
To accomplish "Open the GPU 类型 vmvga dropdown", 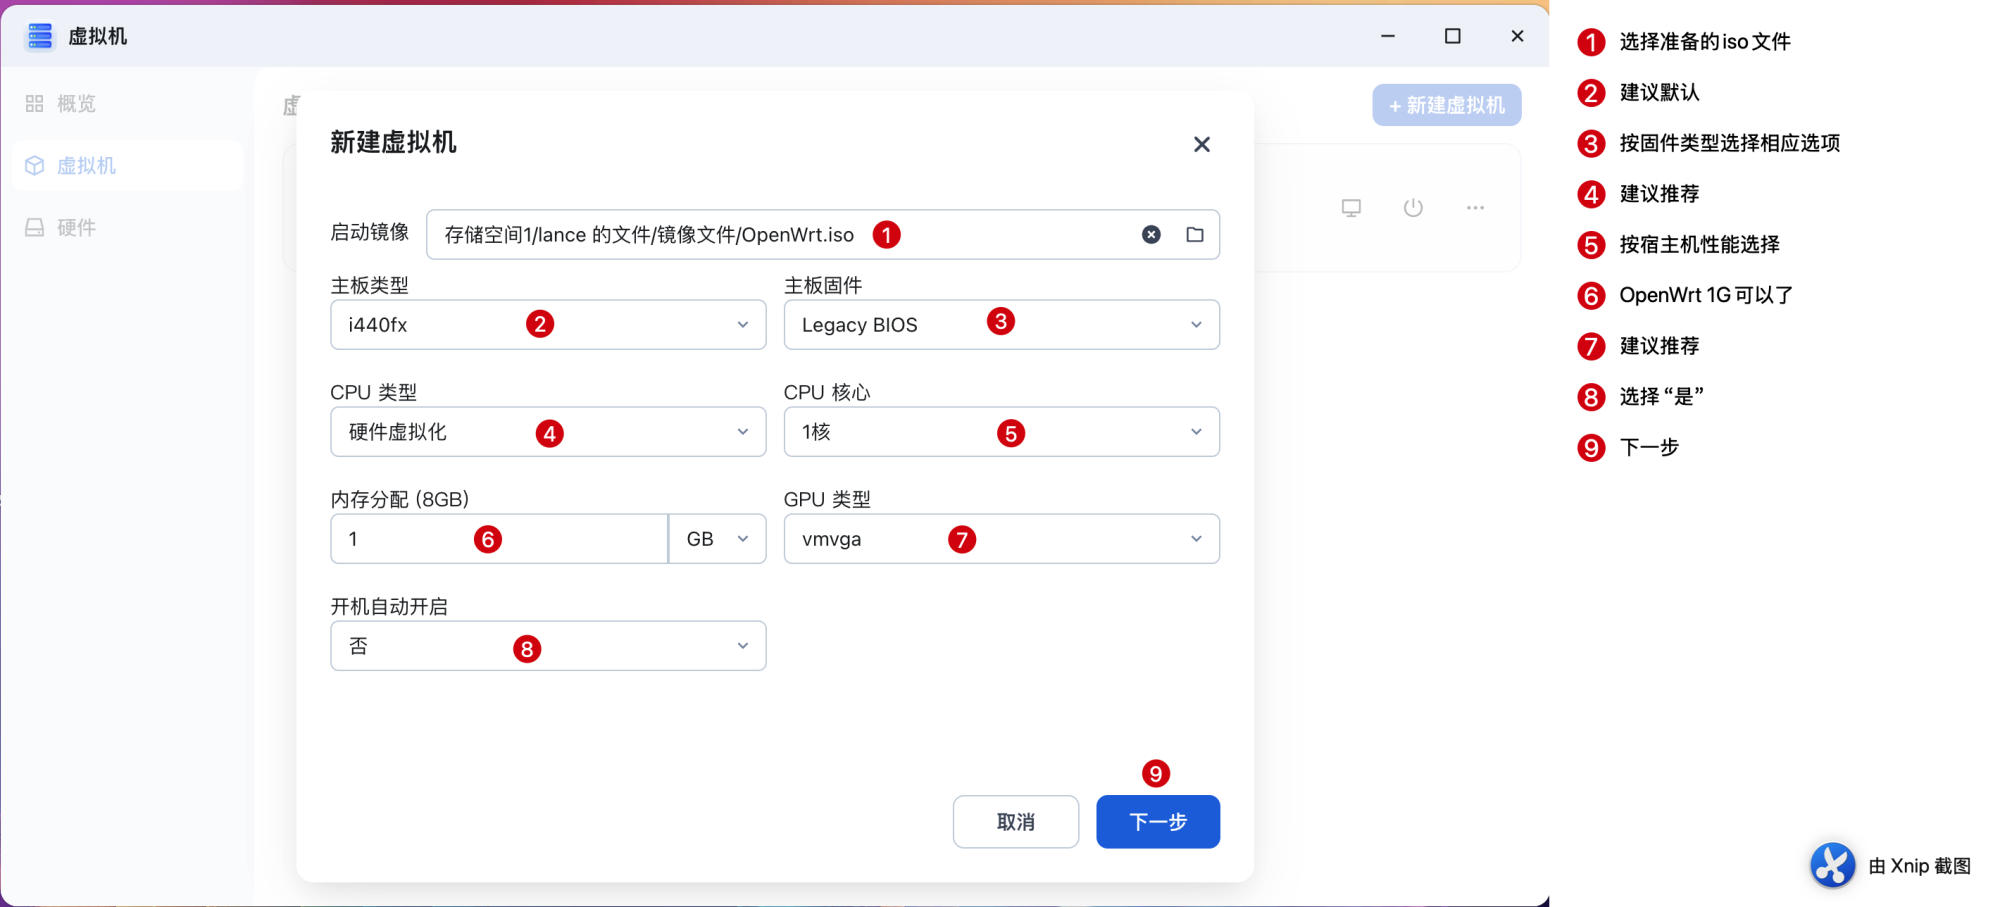I will (x=1001, y=539).
